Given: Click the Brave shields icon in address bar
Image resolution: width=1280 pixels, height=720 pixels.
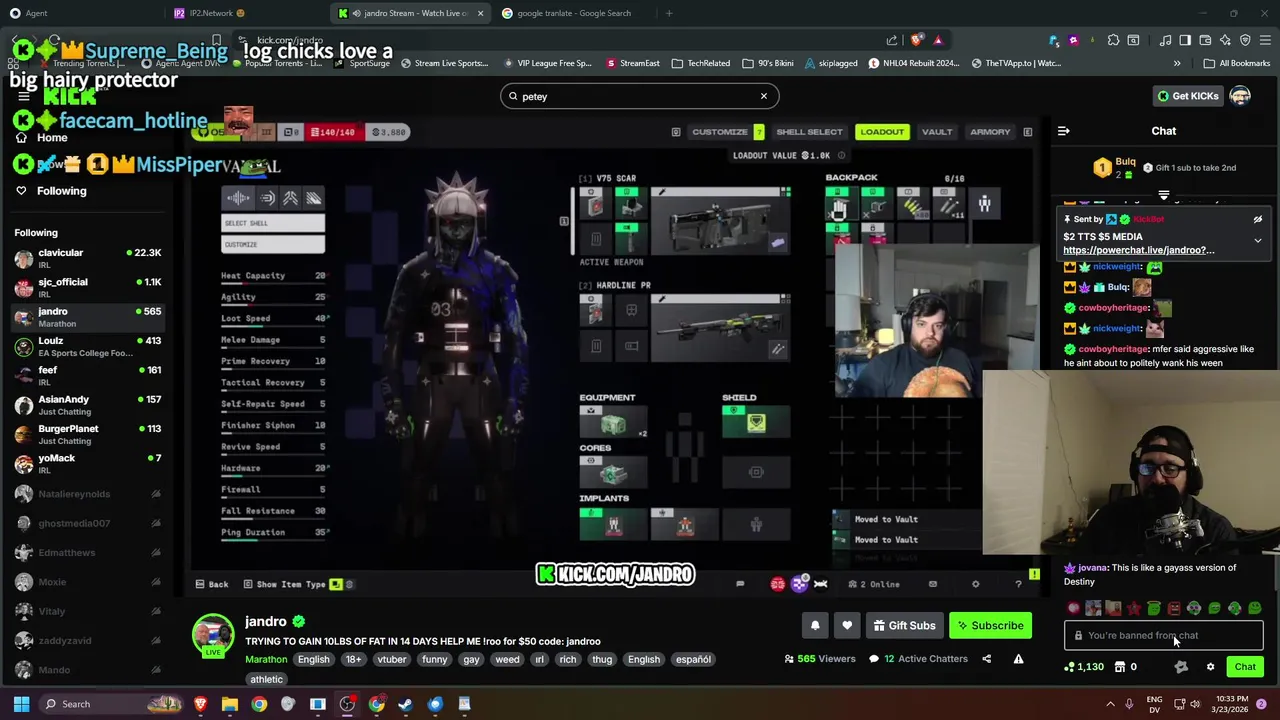Looking at the screenshot, I should tap(917, 40).
